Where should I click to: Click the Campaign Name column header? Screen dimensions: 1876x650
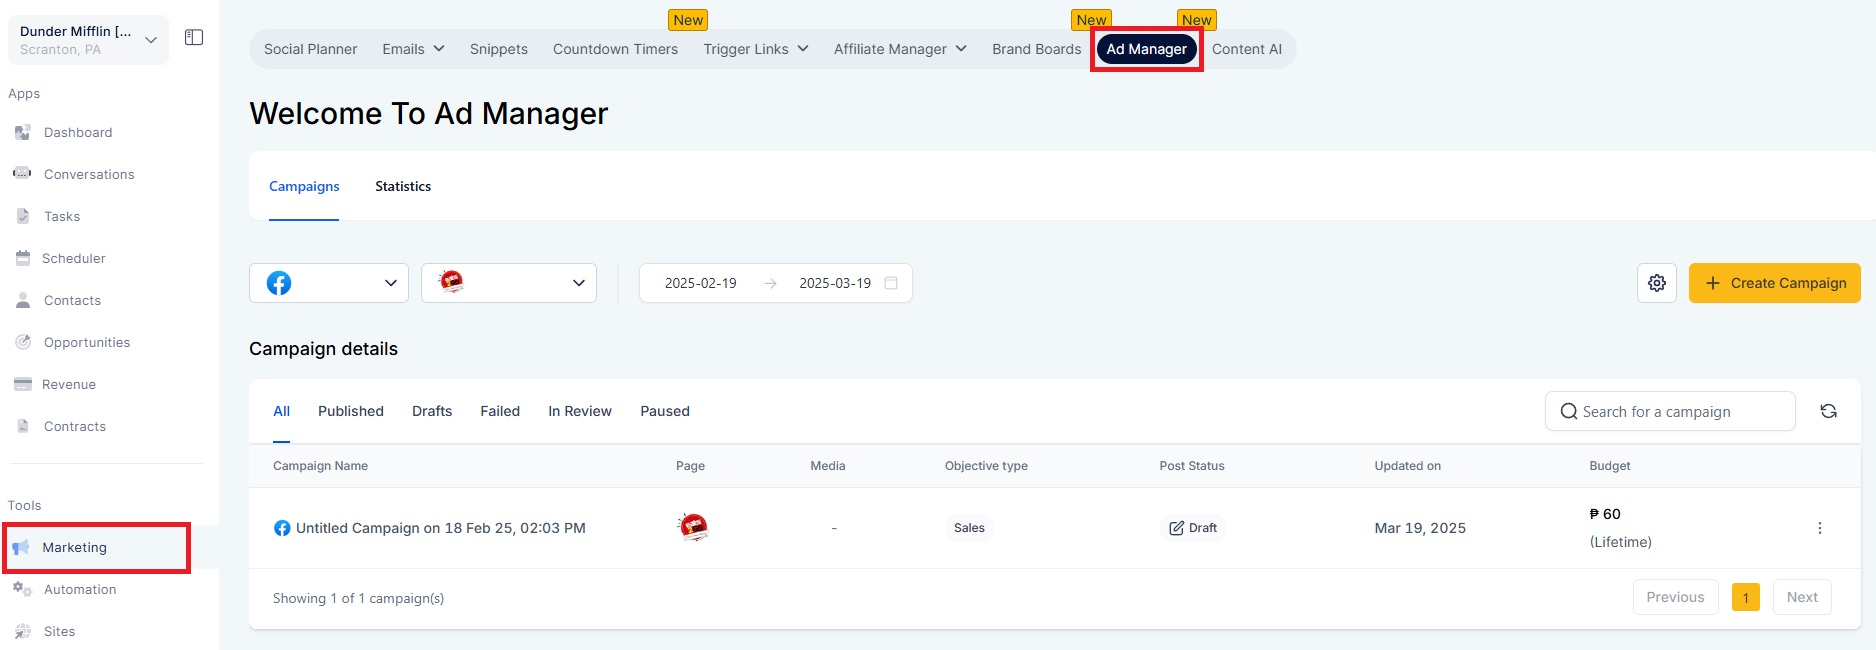pyautogui.click(x=320, y=466)
